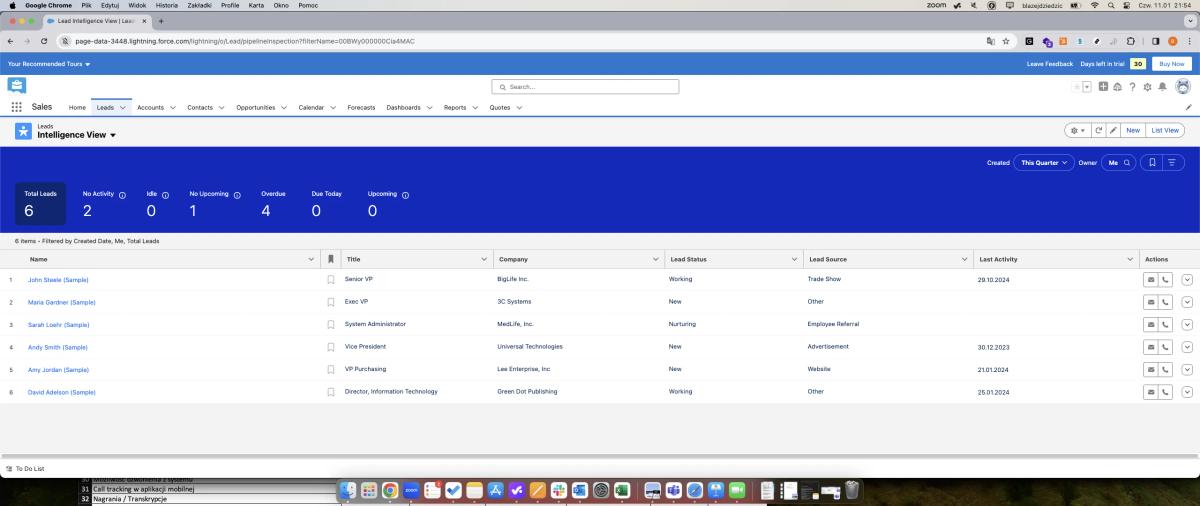Open the list view settings gear dropdown
The width and height of the screenshot is (1200, 506).
coord(1077,130)
